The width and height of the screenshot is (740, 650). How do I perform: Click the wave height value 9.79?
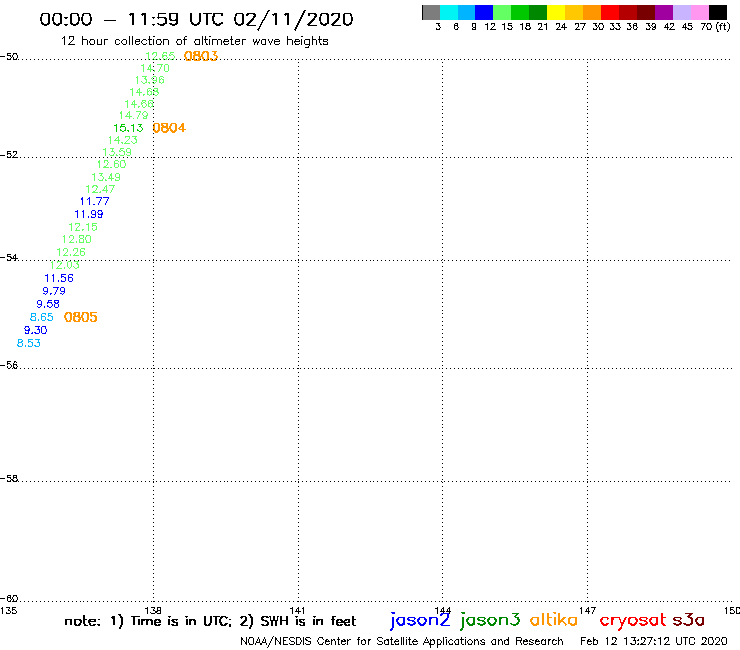point(54,291)
